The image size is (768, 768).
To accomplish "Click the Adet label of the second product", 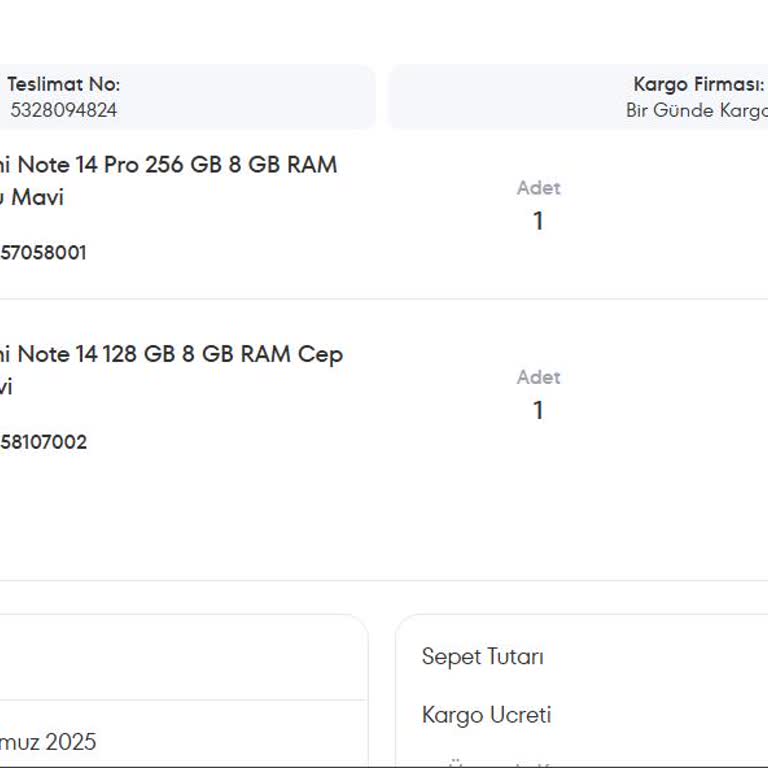I will [x=538, y=377].
